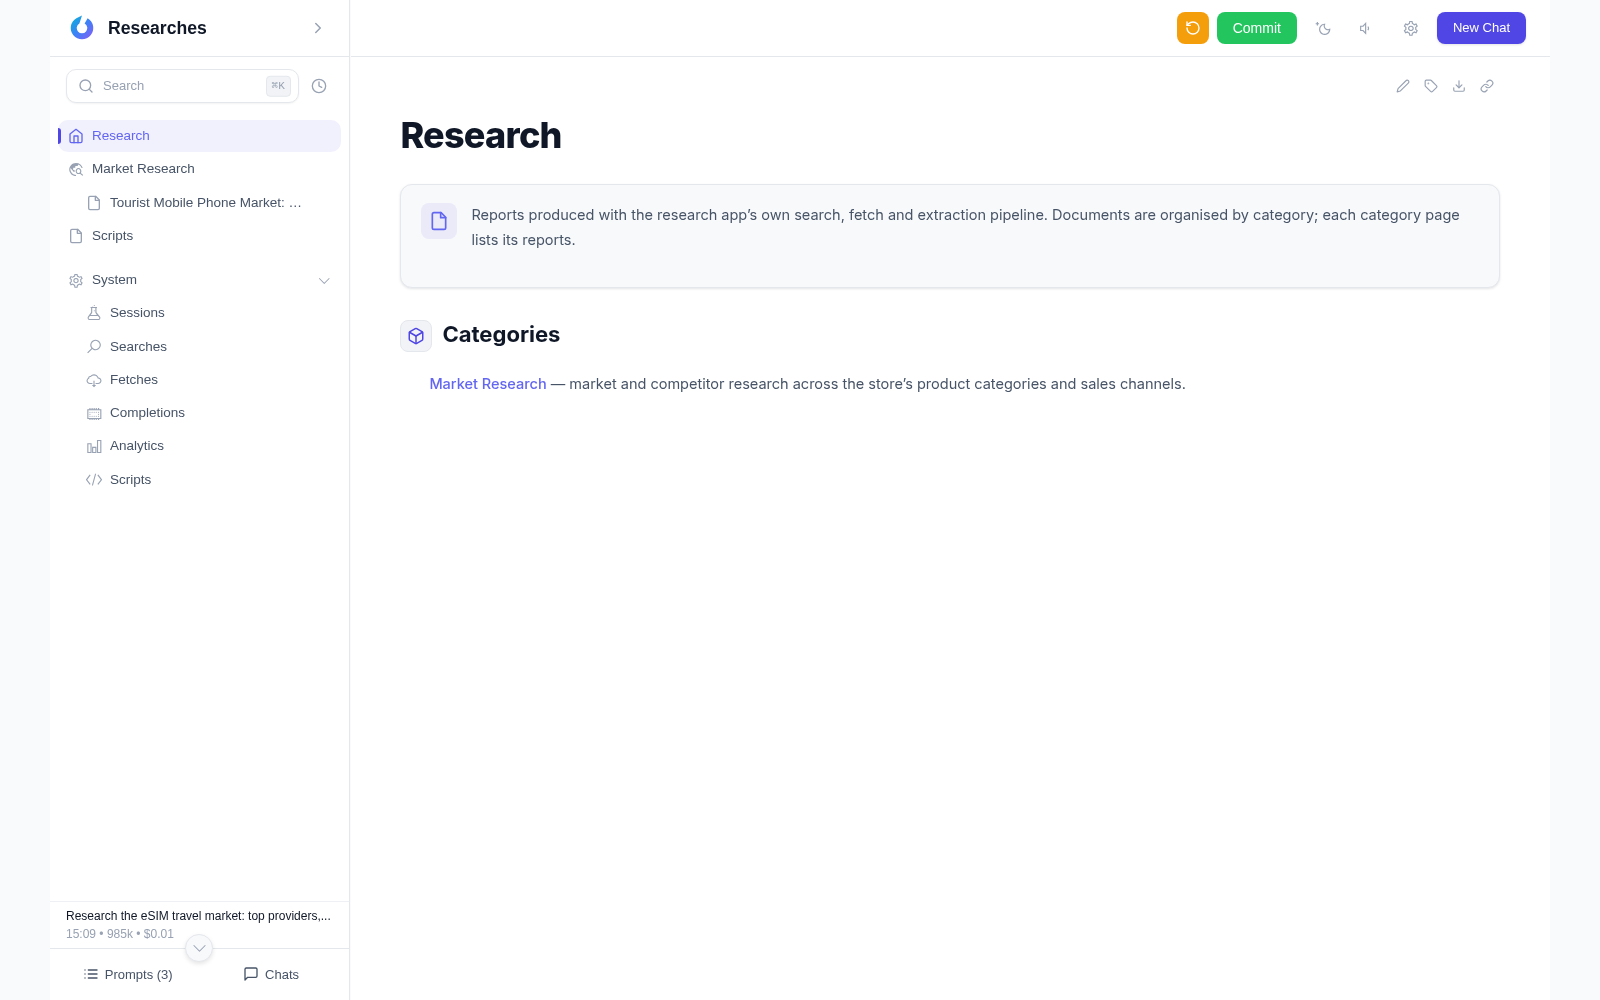Screen dimensions: 1600x1000
Task: Start a New Chat
Action: coord(1481,28)
